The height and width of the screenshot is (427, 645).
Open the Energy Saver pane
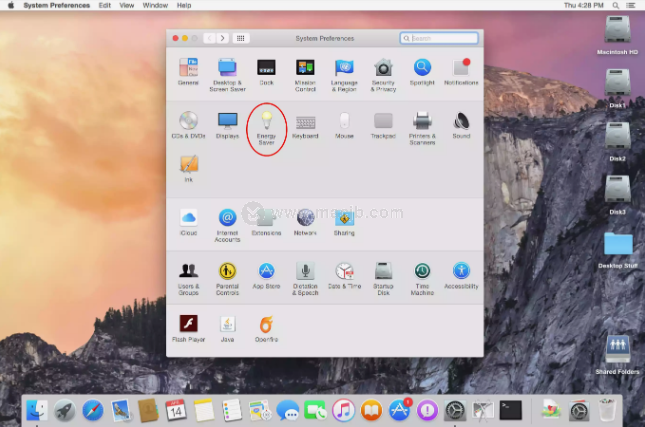(x=266, y=128)
